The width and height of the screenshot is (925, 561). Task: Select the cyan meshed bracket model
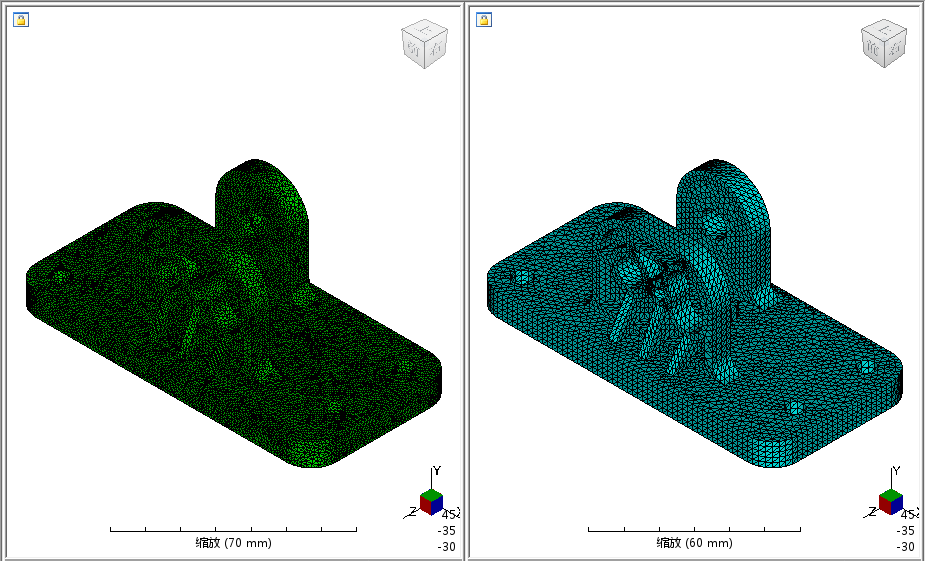point(695,313)
